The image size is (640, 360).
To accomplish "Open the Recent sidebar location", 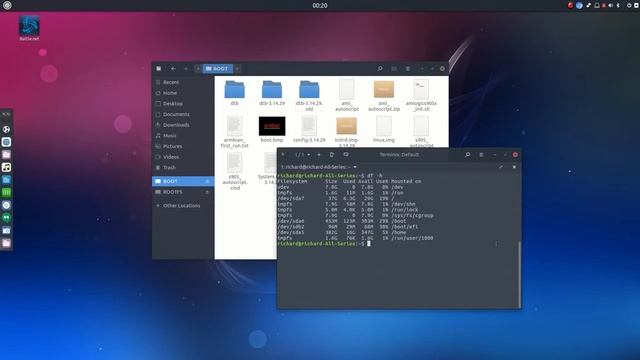I will (x=183, y=82).
